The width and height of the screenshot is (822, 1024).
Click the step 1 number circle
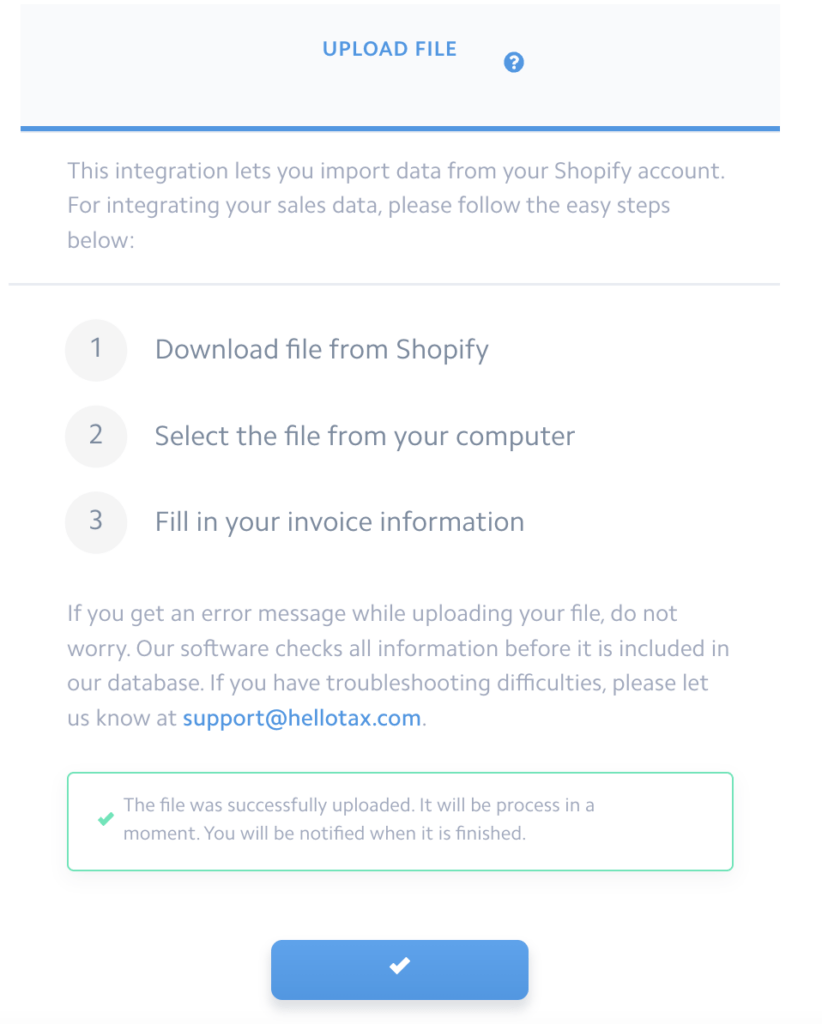[96, 350]
